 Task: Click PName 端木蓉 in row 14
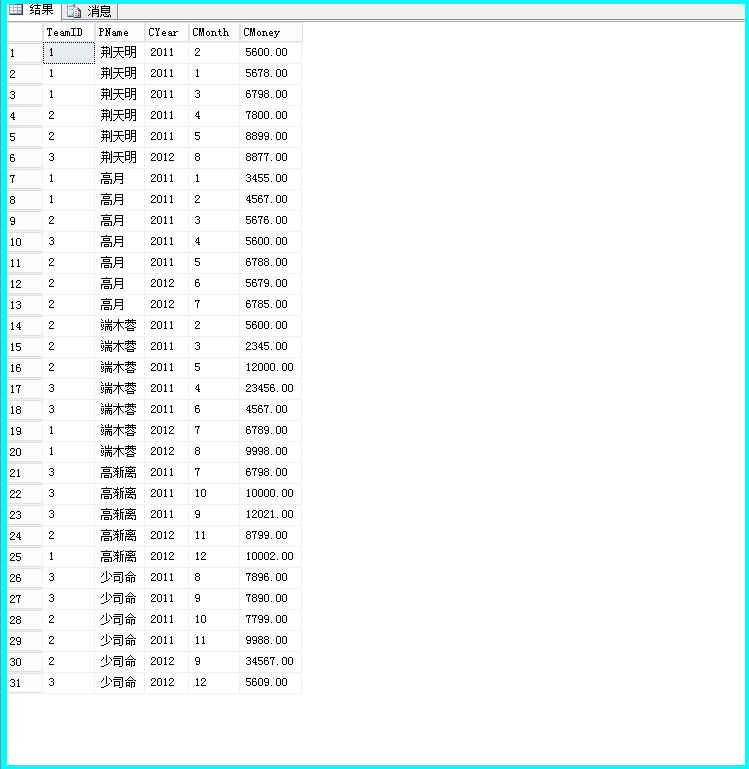tap(118, 325)
